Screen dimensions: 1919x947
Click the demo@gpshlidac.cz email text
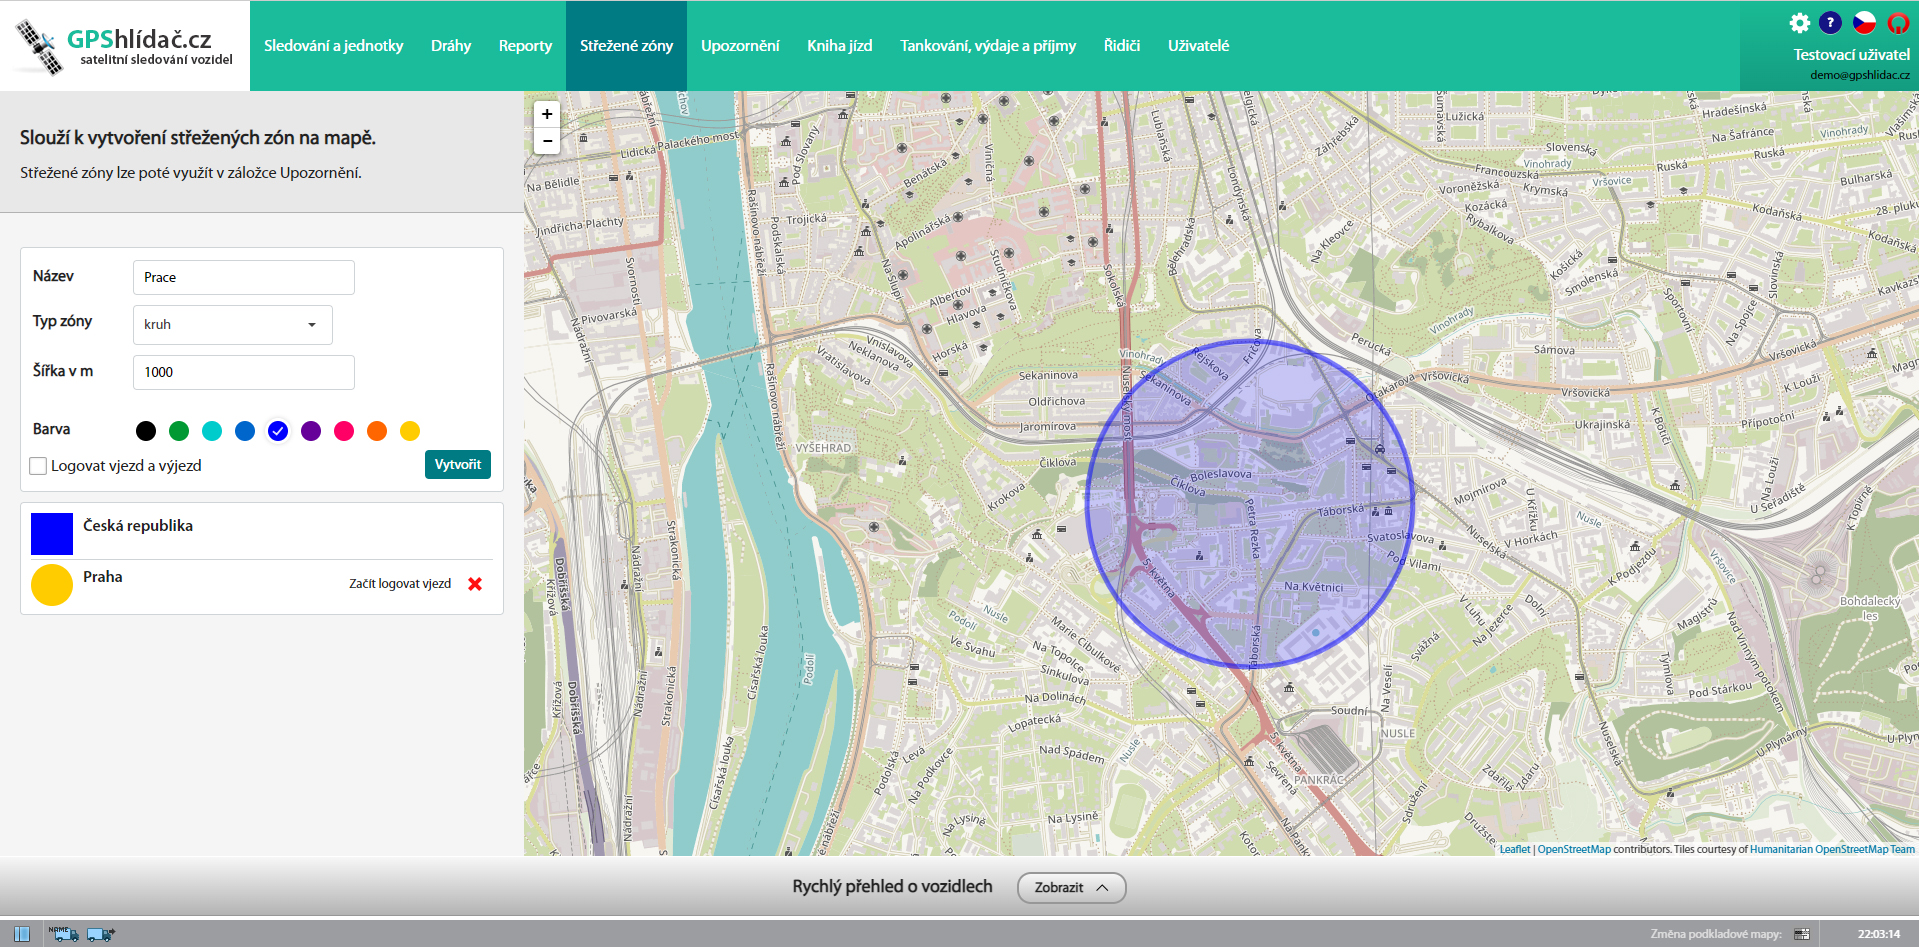[1859, 75]
